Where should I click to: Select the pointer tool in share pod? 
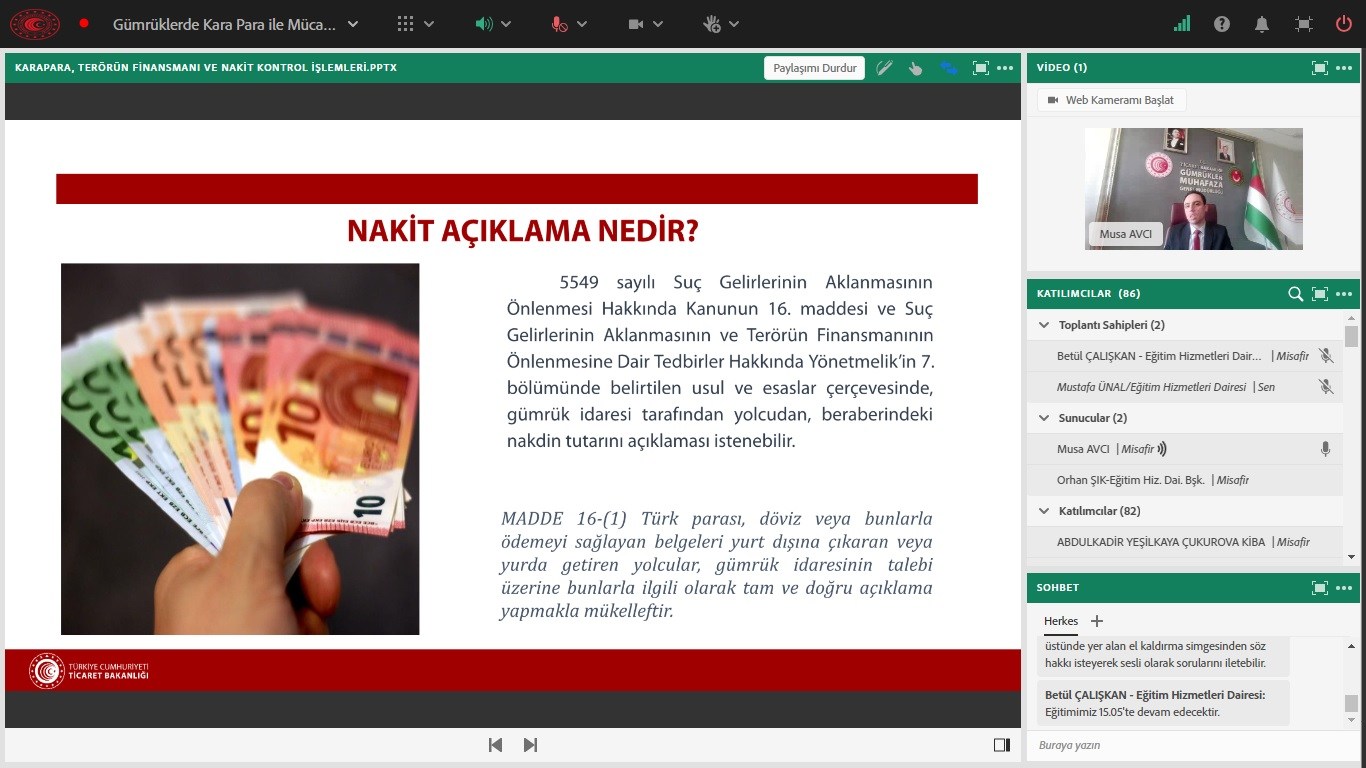(x=915, y=68)
